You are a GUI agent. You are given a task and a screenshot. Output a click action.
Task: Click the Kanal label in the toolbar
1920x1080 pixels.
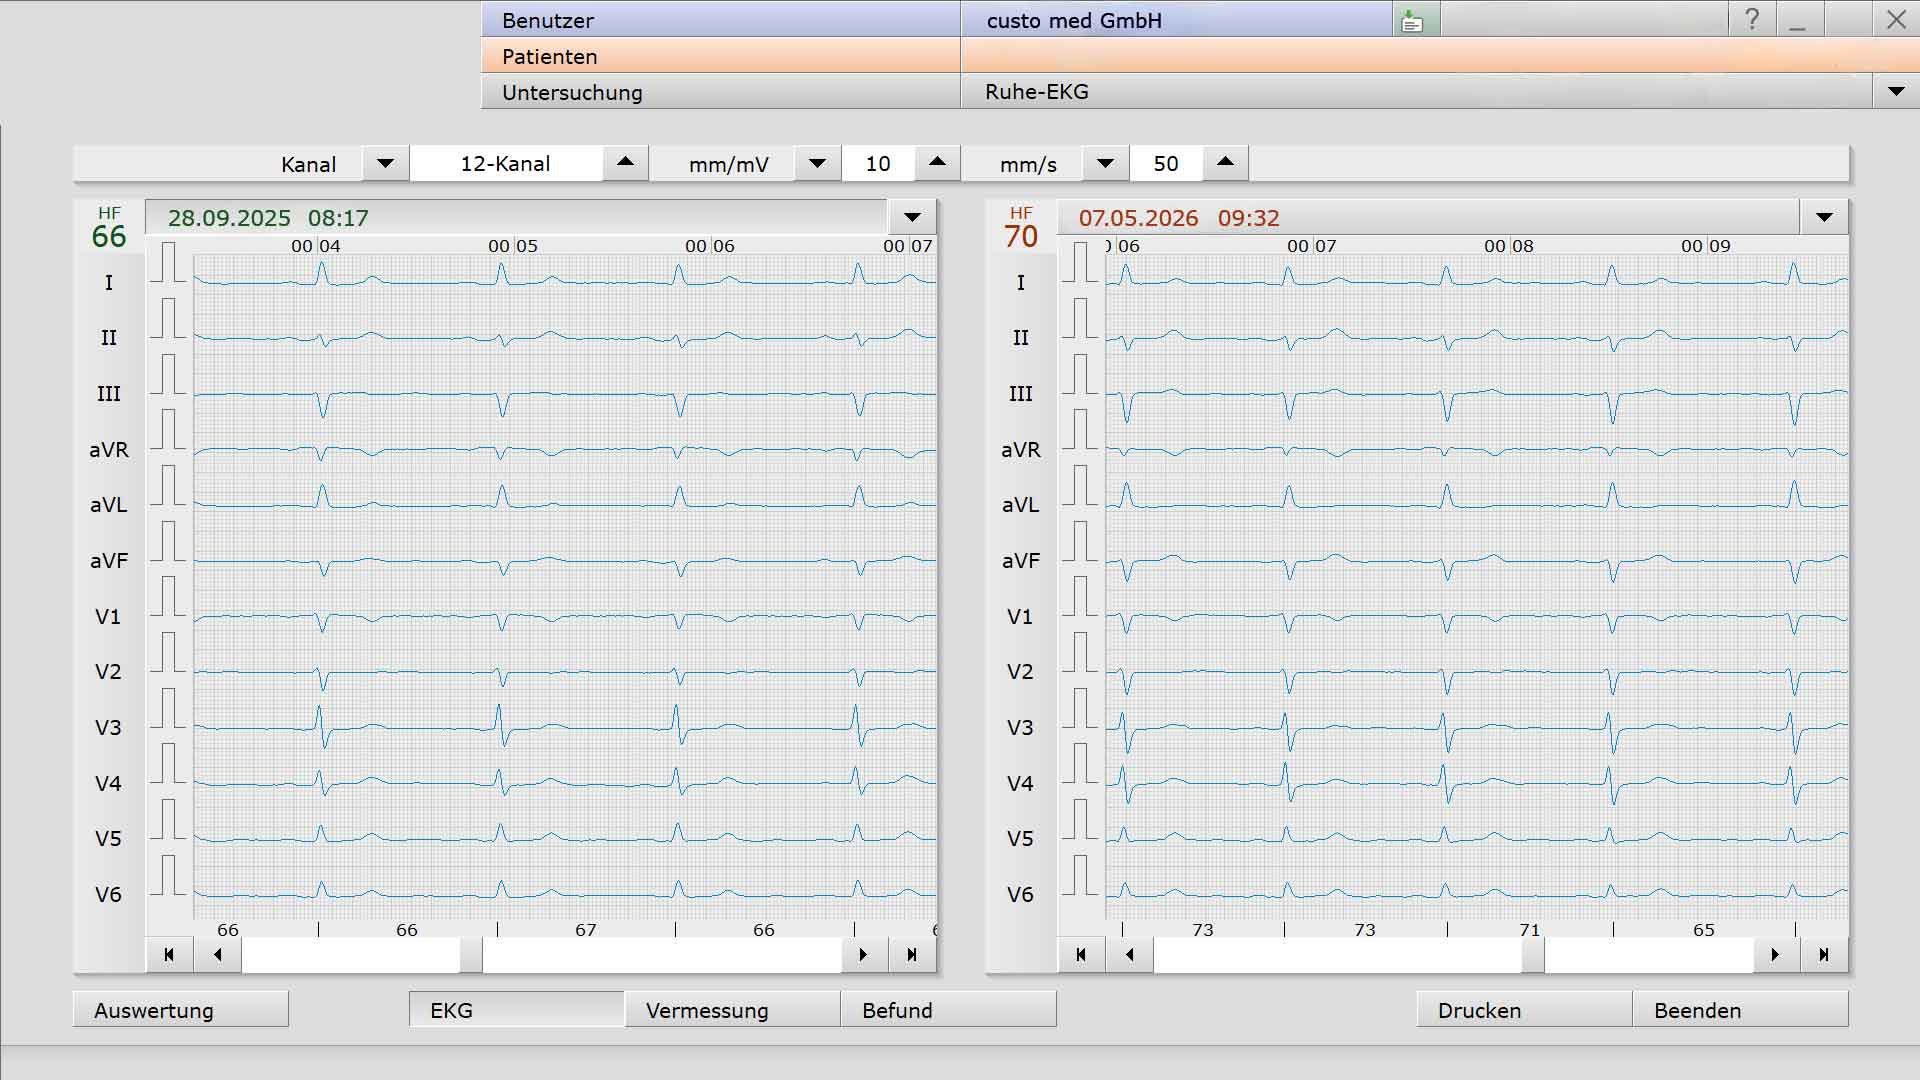308,164
